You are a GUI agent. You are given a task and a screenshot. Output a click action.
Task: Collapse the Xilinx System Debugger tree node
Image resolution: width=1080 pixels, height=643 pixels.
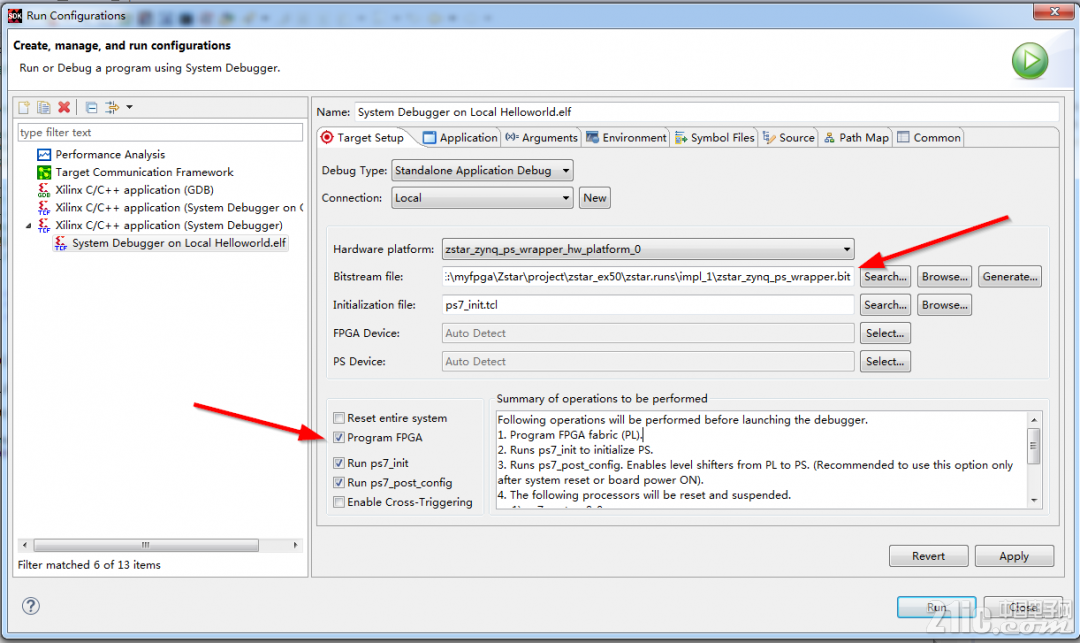pos(28,226)
